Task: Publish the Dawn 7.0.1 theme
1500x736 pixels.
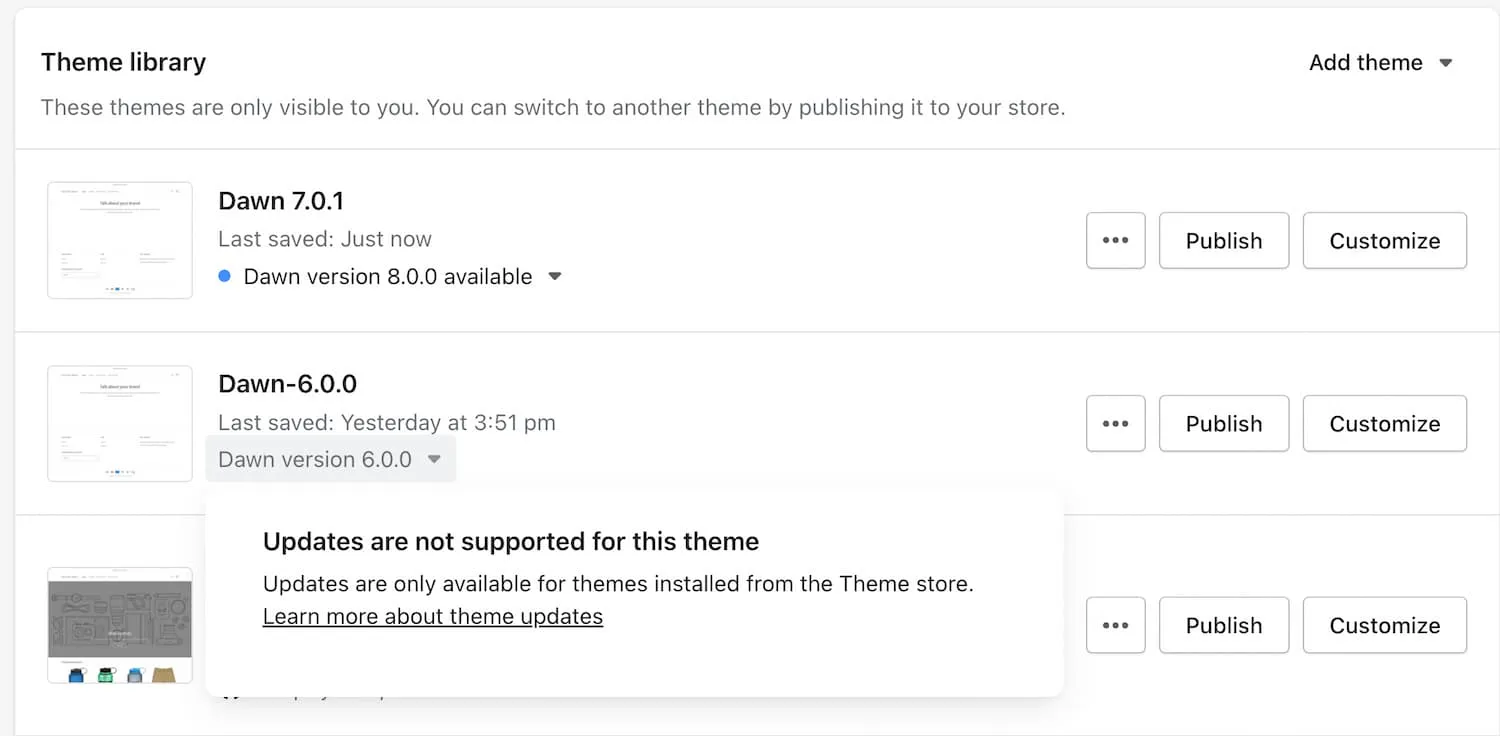Action: pyautogui.click(x=1224, y=241)
